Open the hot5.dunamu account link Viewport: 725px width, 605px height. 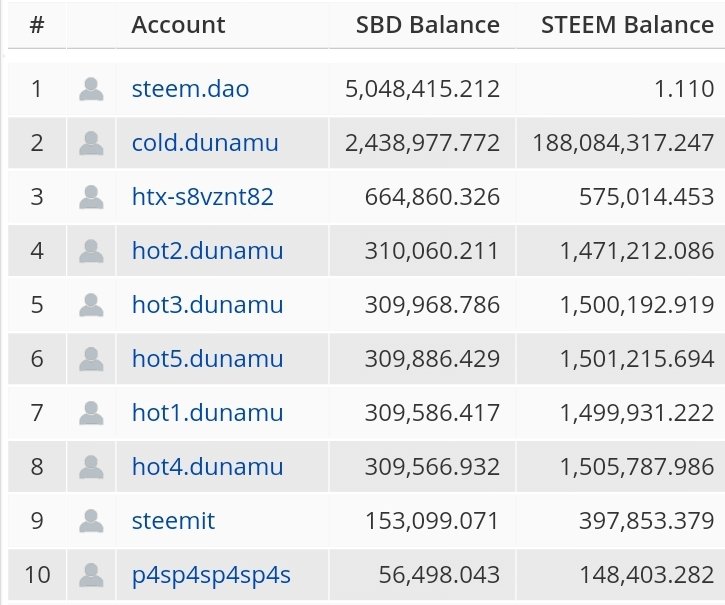[x=207, y=358]
